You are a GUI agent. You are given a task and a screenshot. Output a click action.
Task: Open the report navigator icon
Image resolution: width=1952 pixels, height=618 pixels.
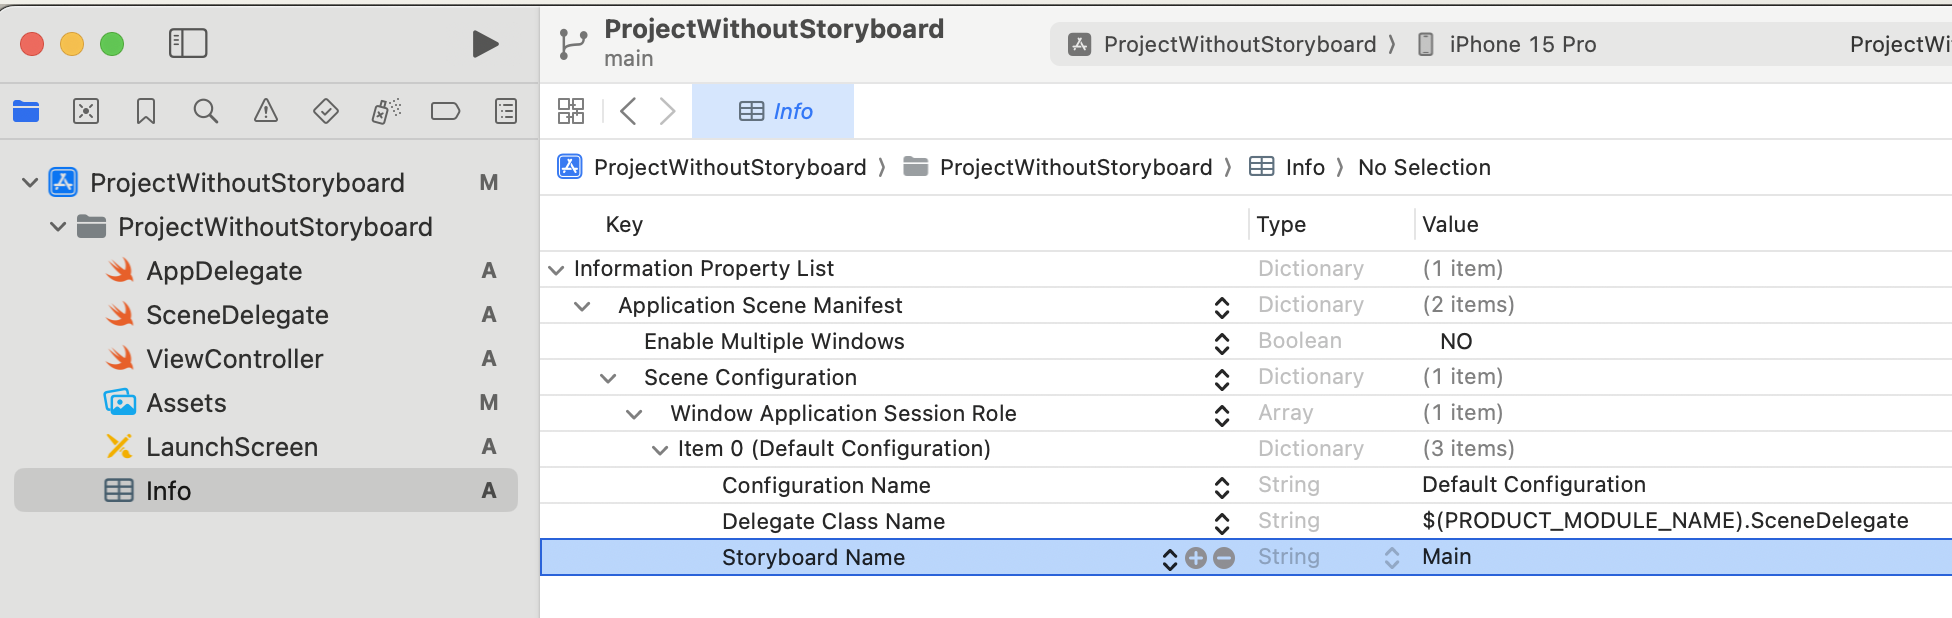[x=506, y=111]
